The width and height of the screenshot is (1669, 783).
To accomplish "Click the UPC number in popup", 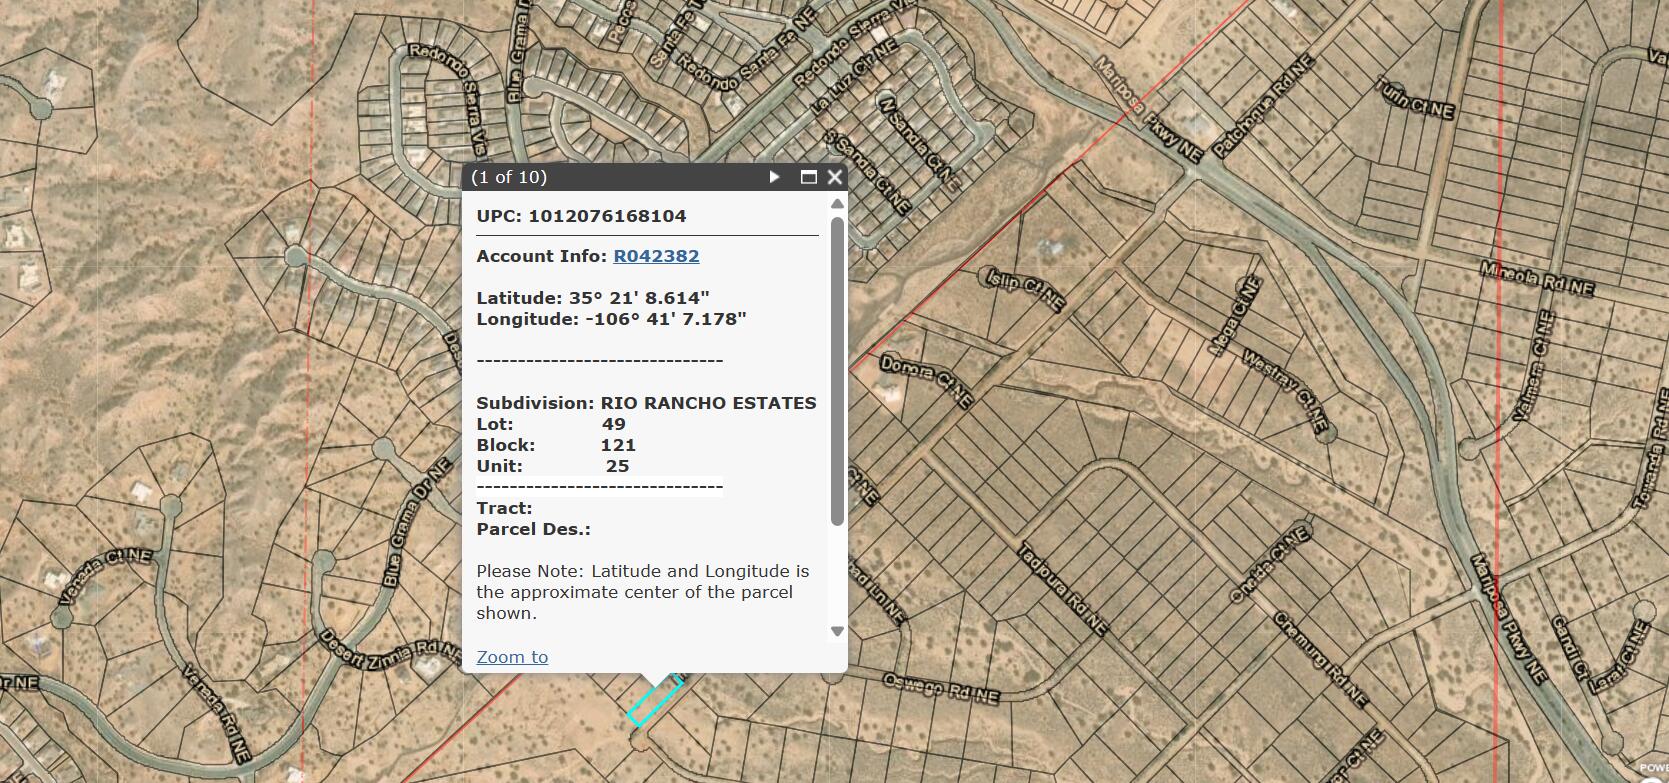I will coord(607,216).
